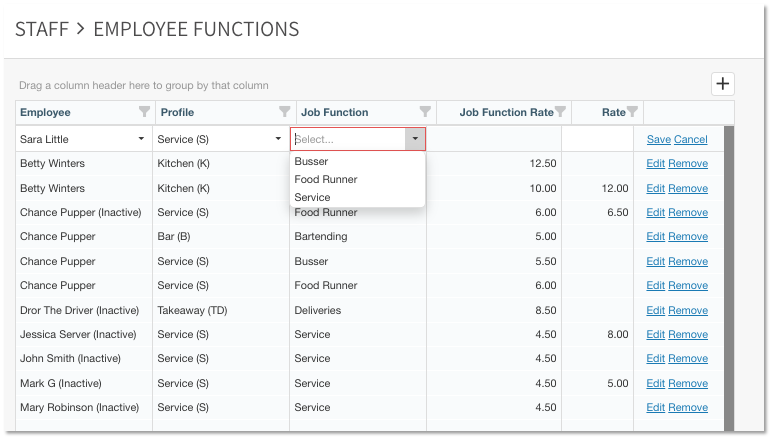Image resolution: width=772 pixels, height=439 pixels.
Task: Expand the Sara Little employee dropdown
Action: coord(141,139)
